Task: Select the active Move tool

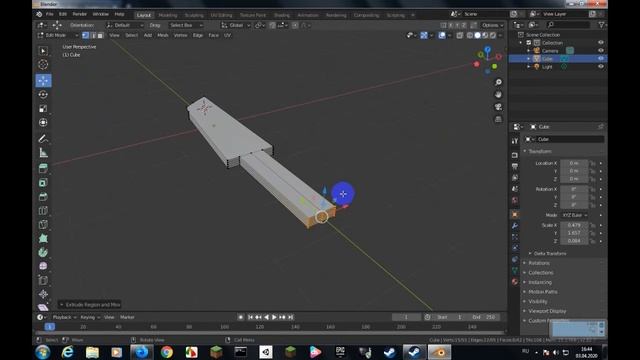Action: coord(43,80)
